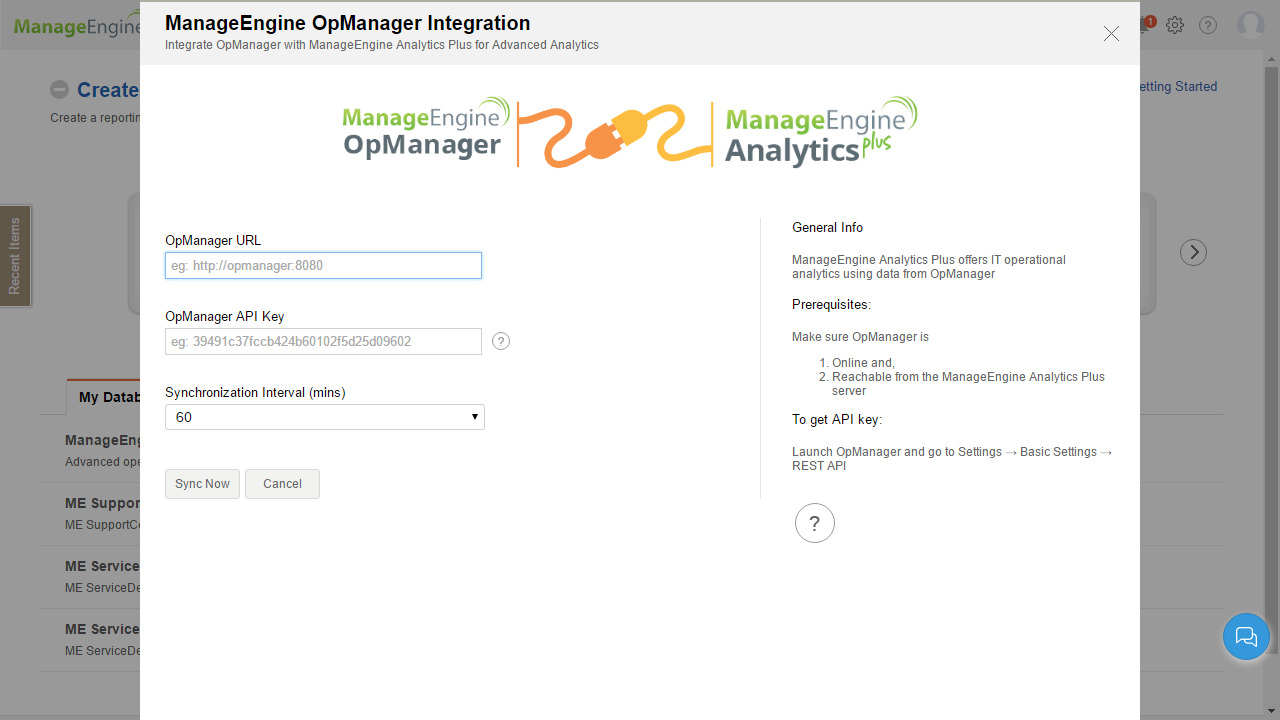Click the help icon beside OpManager API Key

[500, 341]
